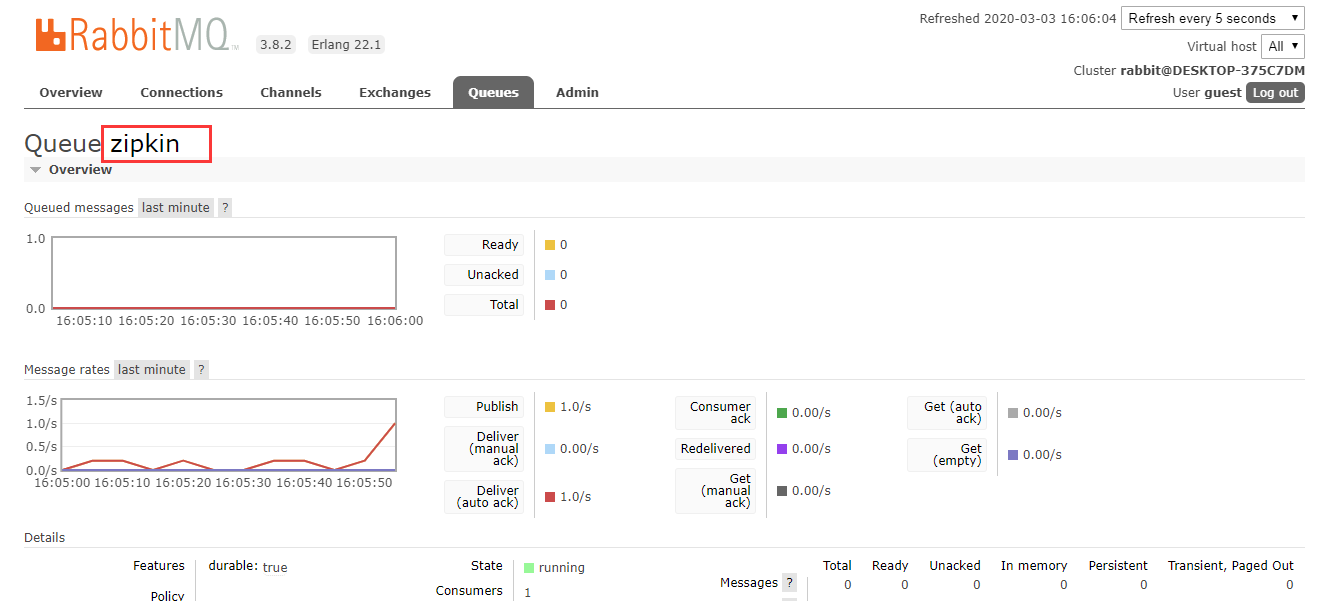Open the Virtual host dropdown
This screenshot has width=1321, height=601.
(x=1283, y=46)
